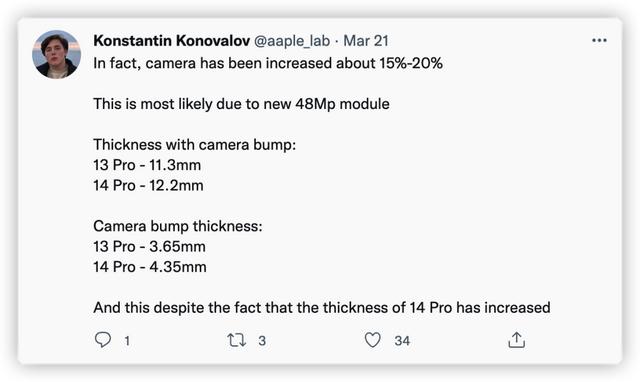Click the likes count 34
The image size is (640, 382).
click(x=402, y=341)
